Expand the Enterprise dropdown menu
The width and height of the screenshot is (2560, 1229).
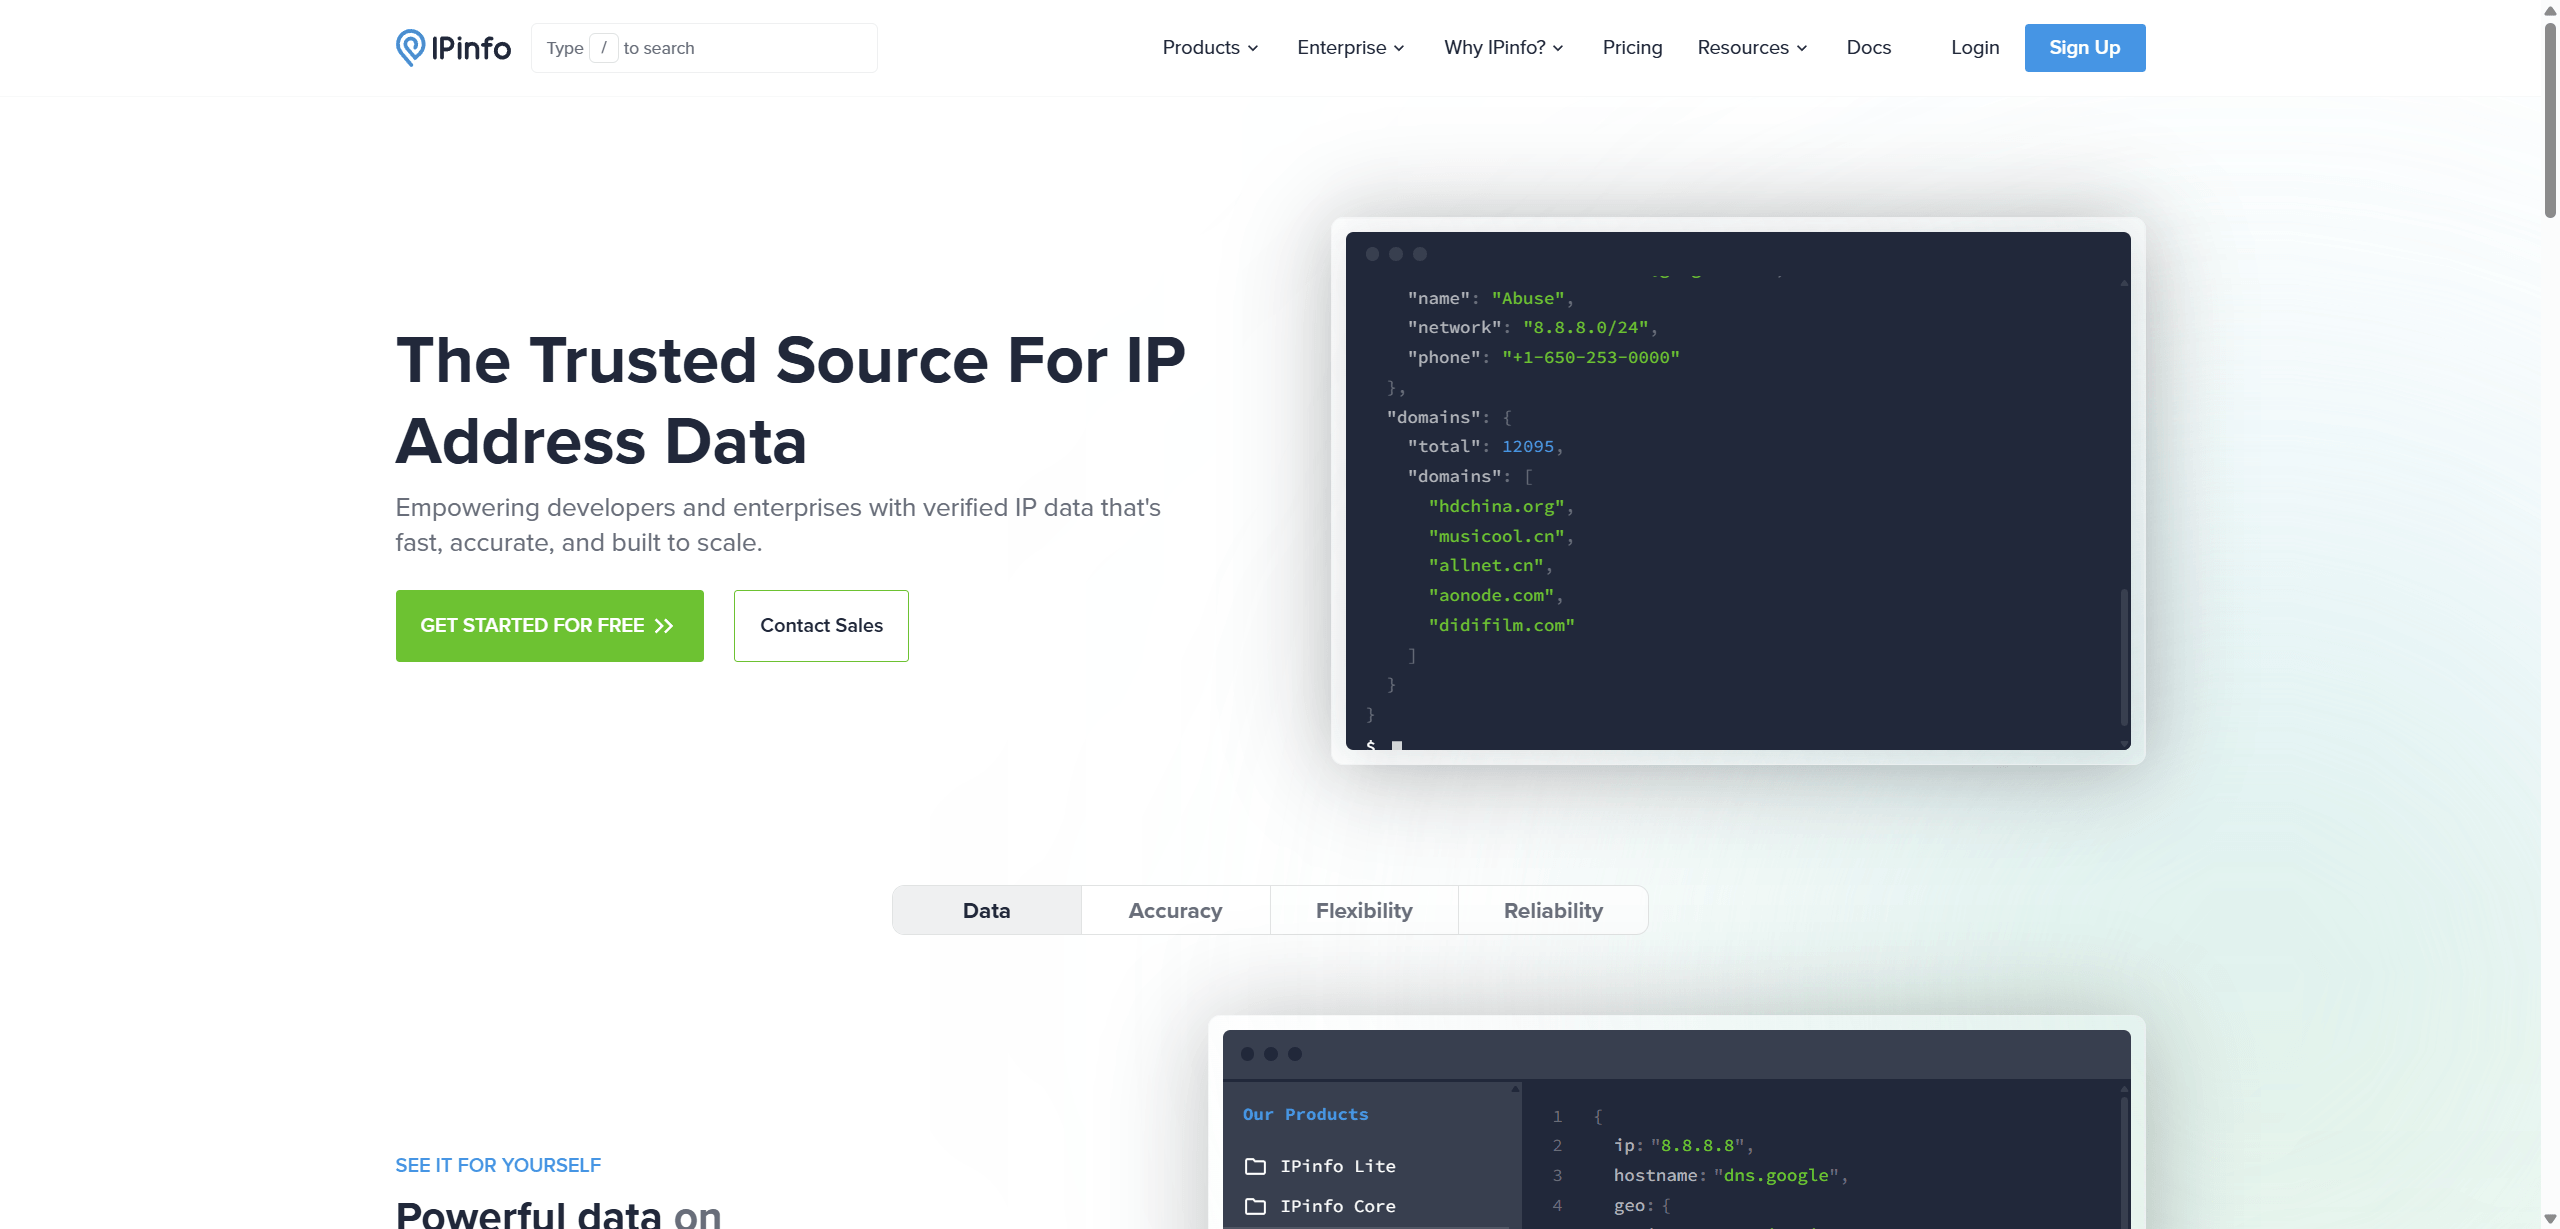(x=1351, y=48)
